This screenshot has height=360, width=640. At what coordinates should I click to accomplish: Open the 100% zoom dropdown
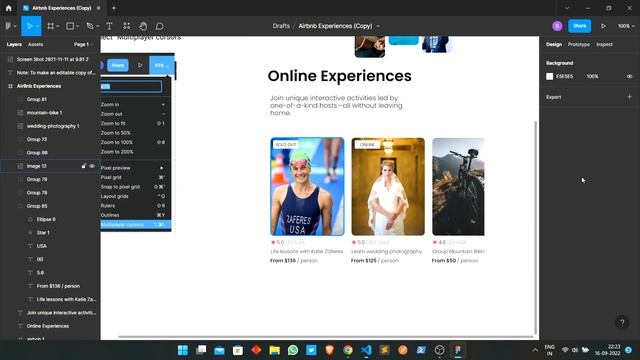[x=626, y=26]
